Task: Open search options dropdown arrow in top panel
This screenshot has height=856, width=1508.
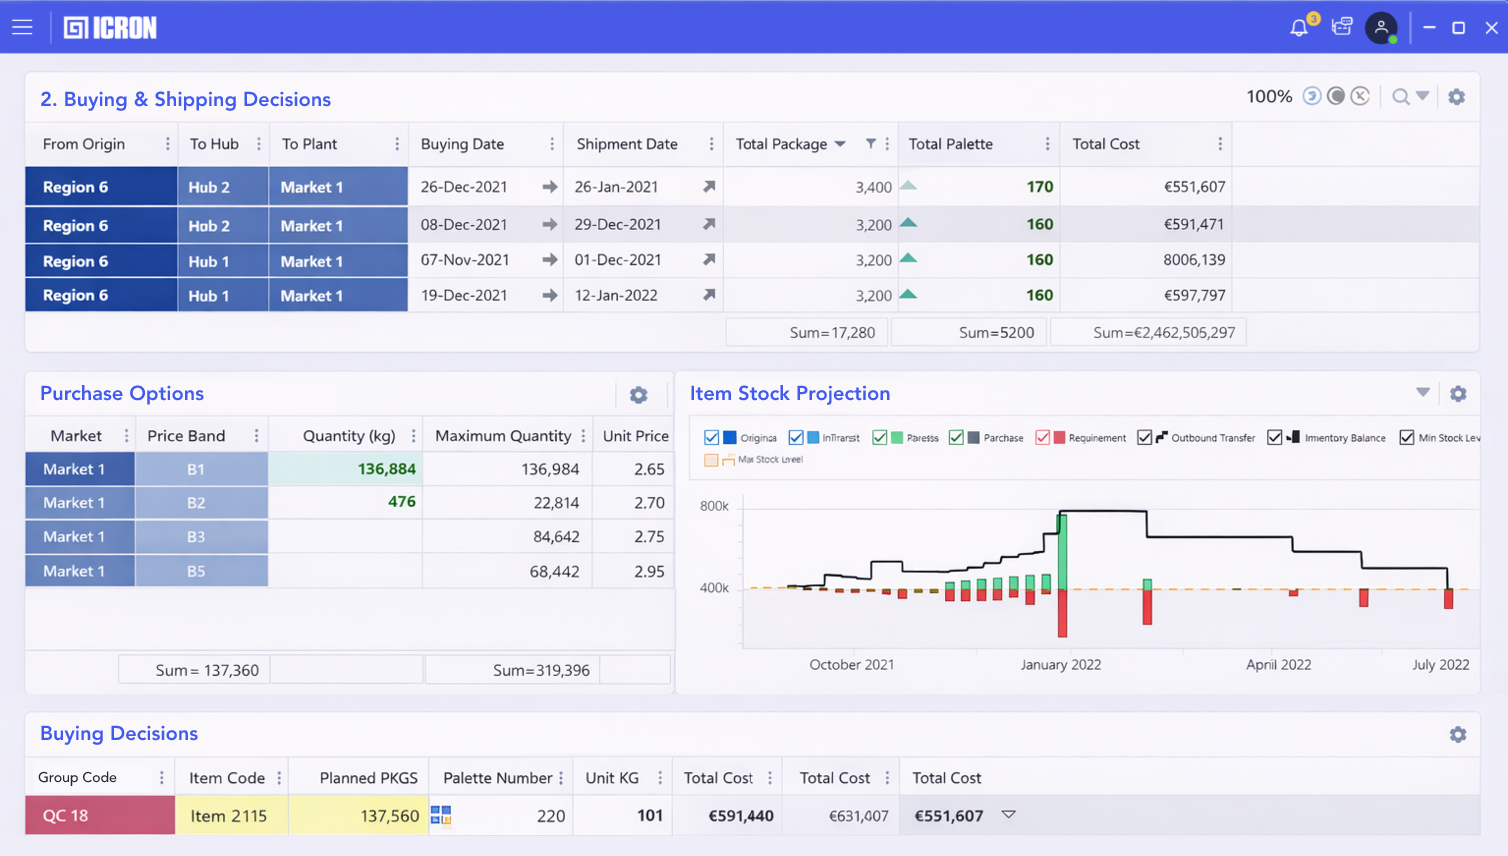Action: click(1423, 97)
